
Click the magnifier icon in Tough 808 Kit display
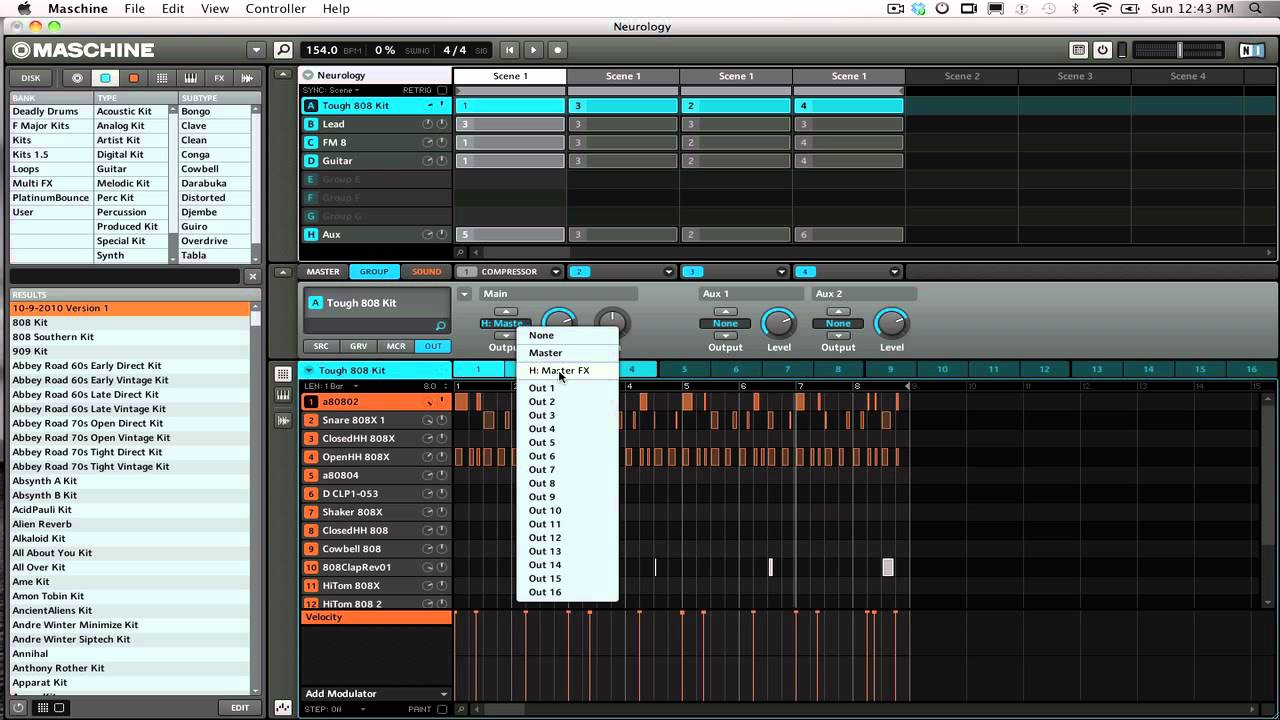coord(440,326)
